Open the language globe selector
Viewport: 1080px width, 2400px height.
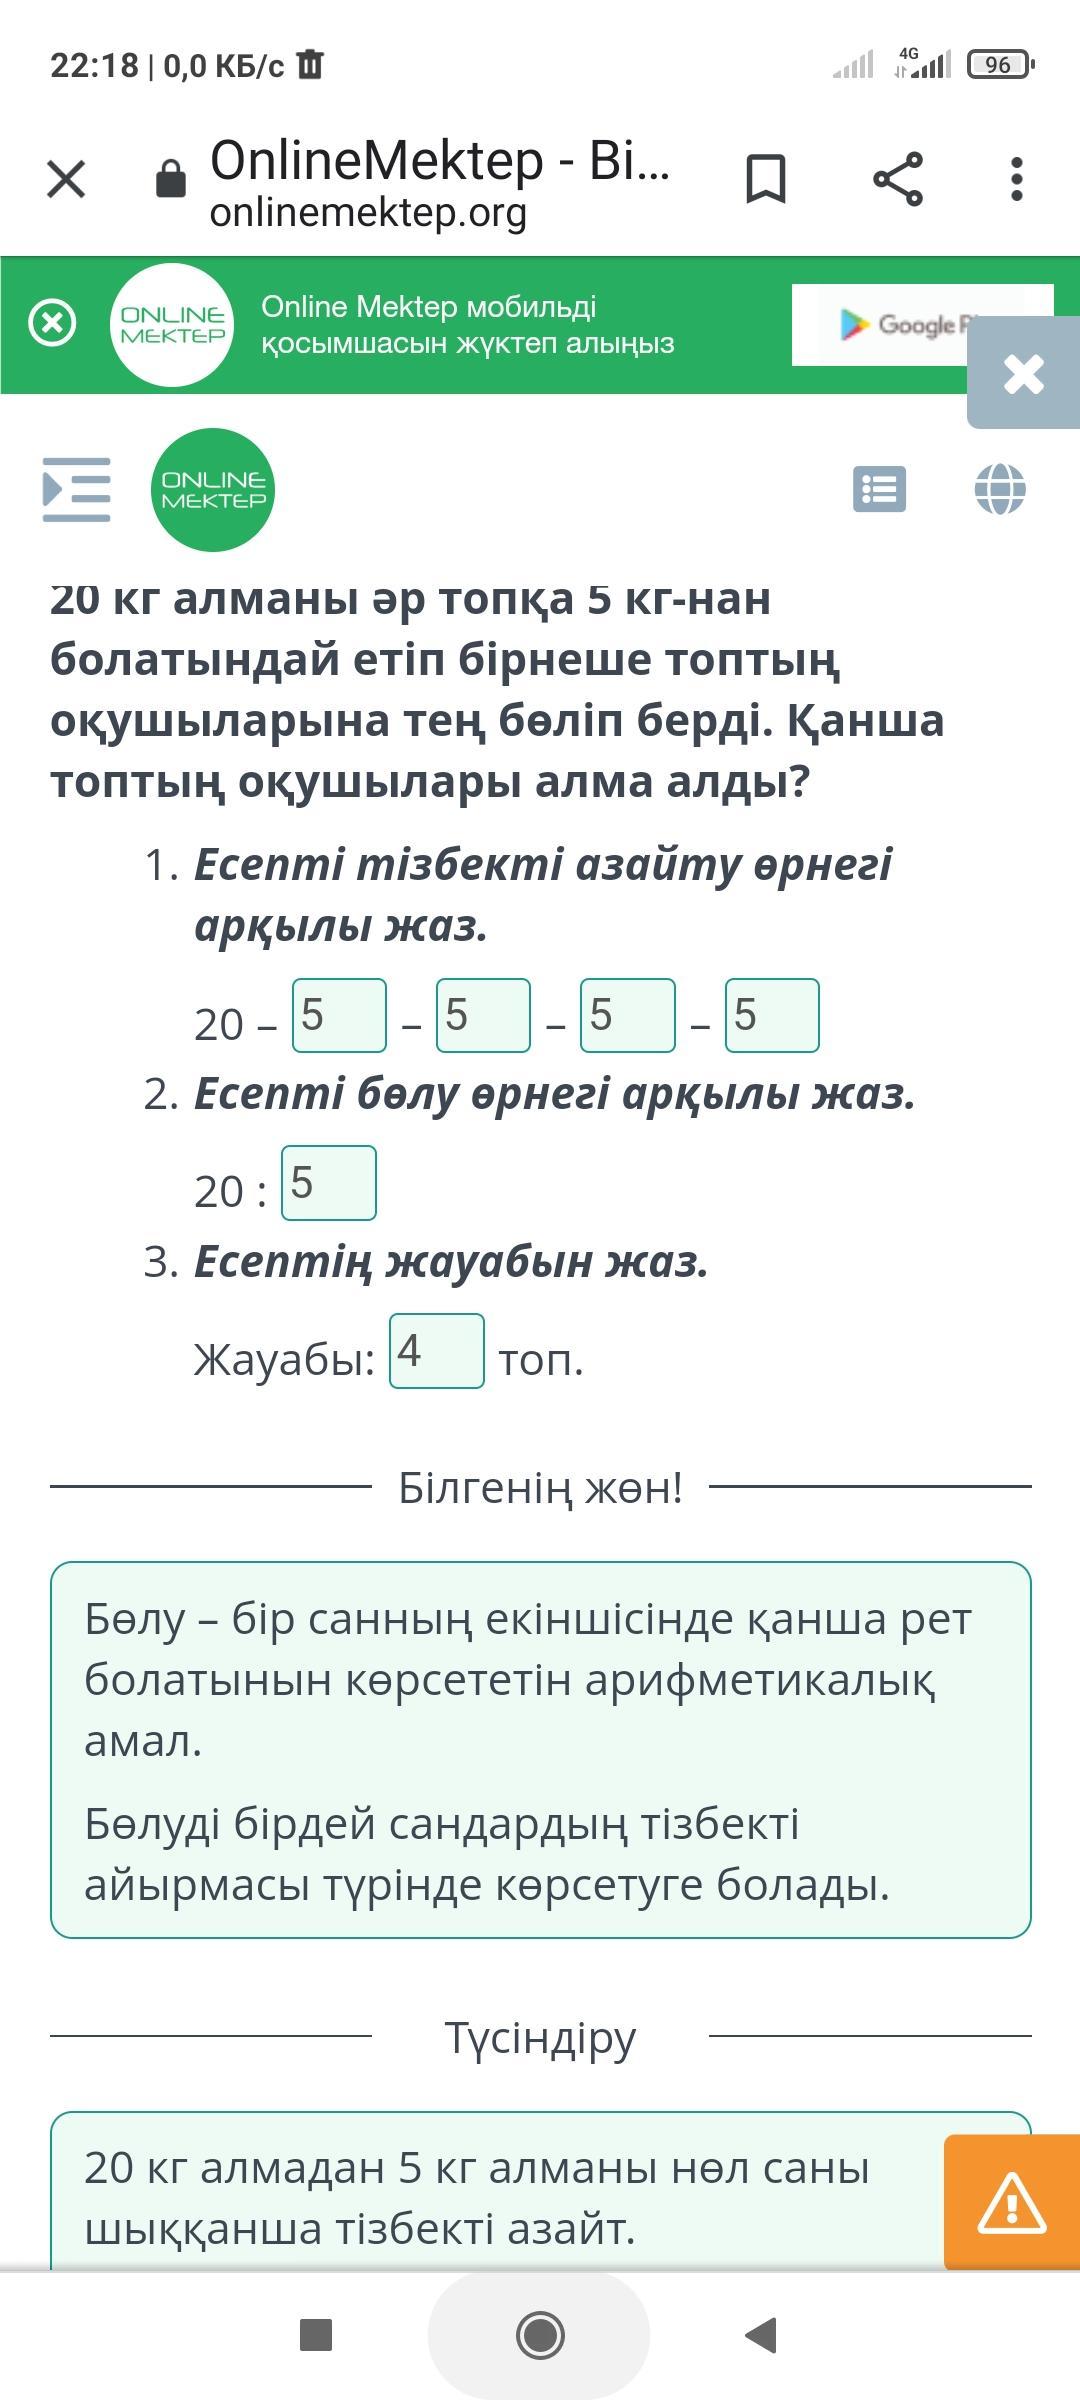1000,490
